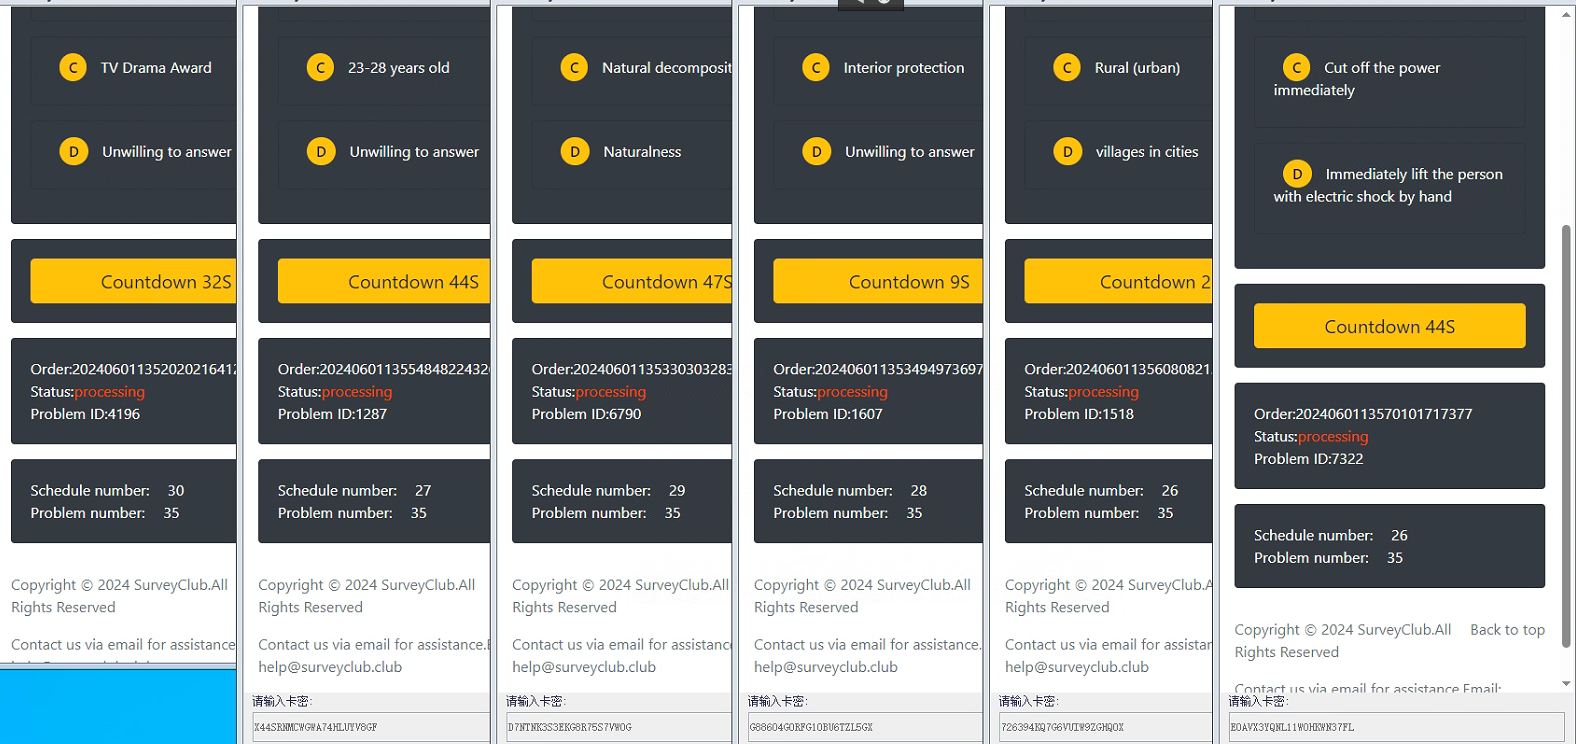
Task: Click the text Problem ID:1287
Action: [332, 414]
